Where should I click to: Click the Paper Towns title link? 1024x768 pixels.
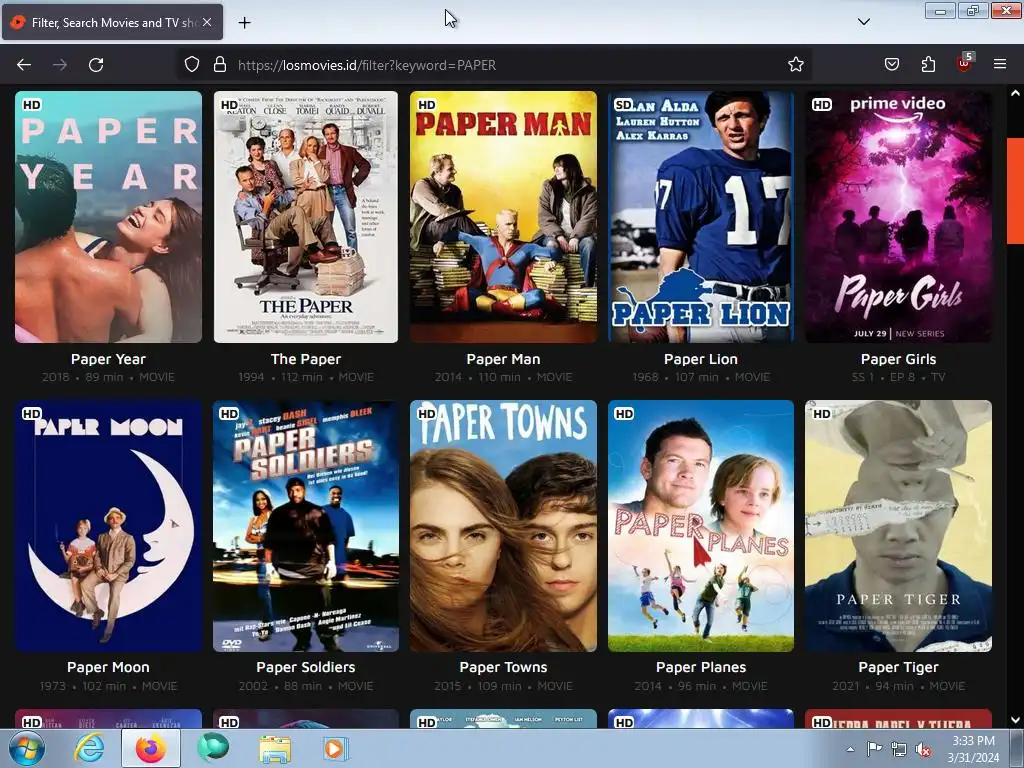[504, 667]
